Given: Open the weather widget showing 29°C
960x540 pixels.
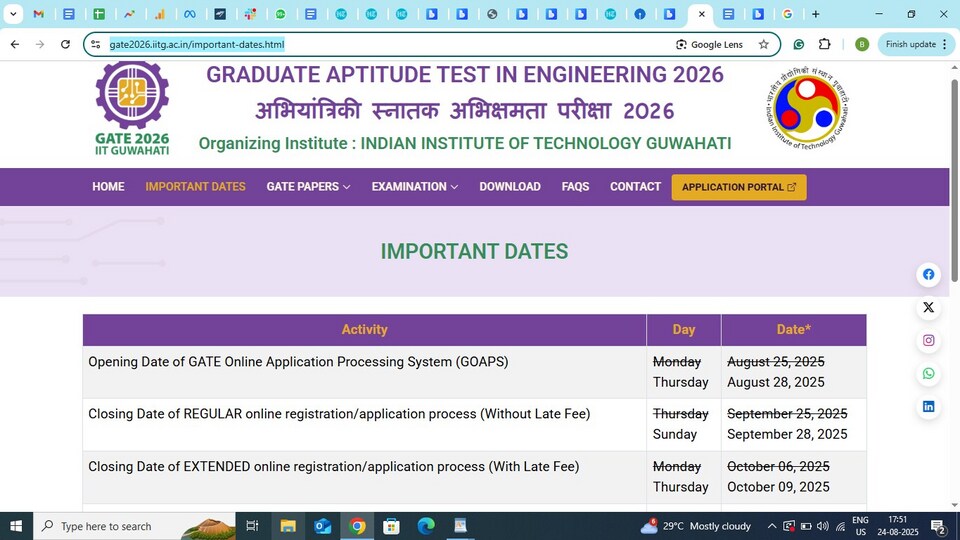Looking at the screenshot, I should [696, 526].
